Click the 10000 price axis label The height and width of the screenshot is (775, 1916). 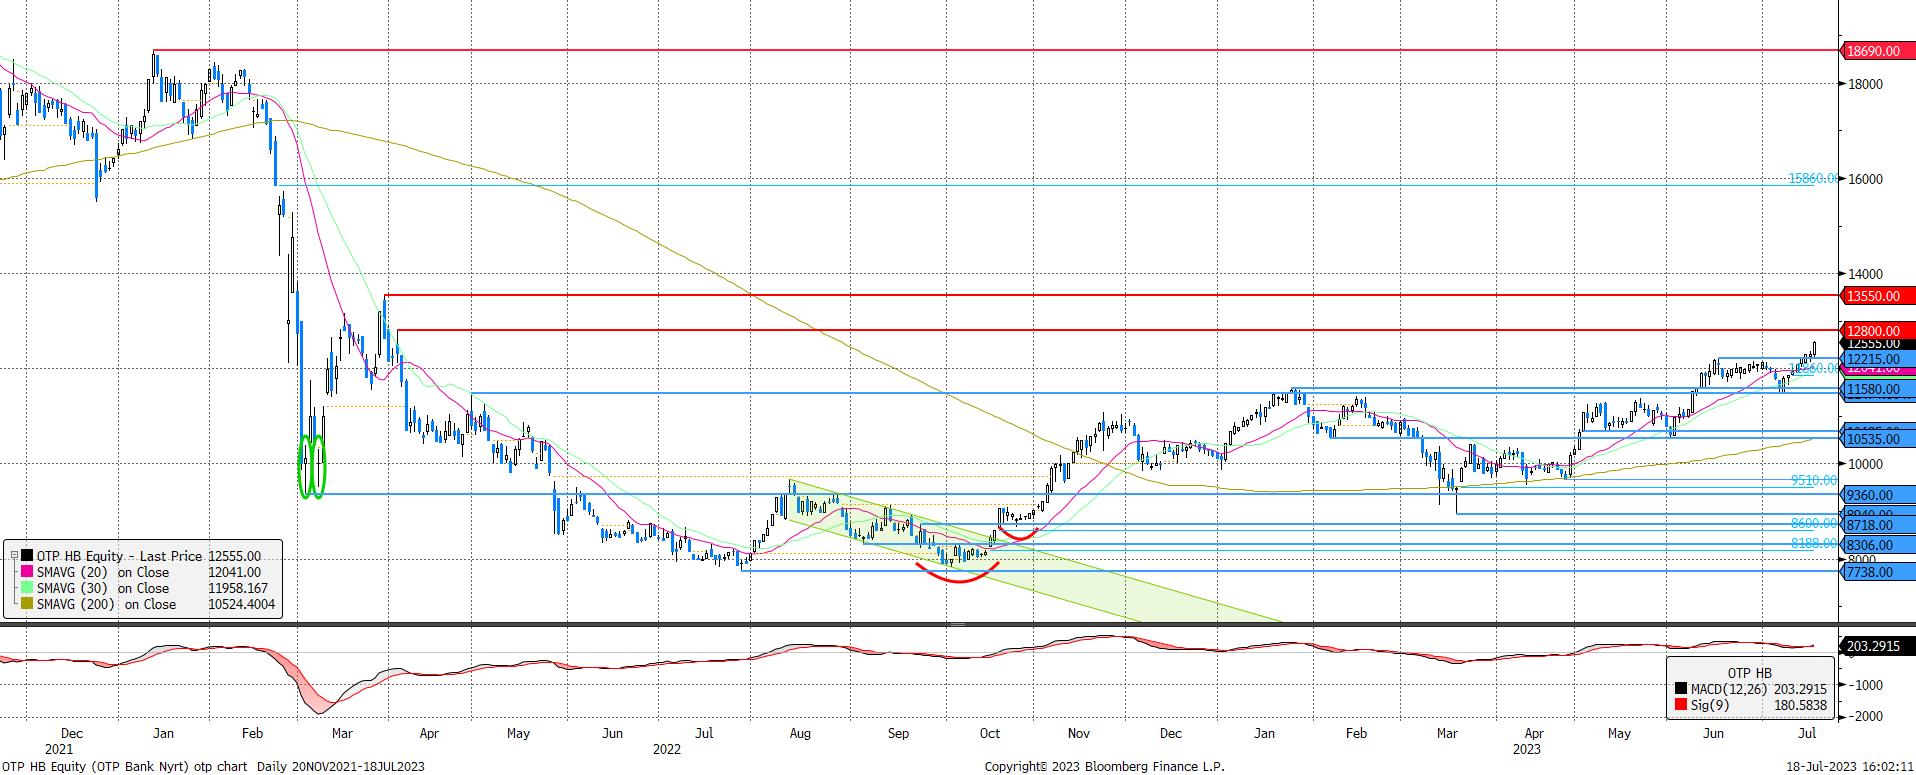(1865, 464)
